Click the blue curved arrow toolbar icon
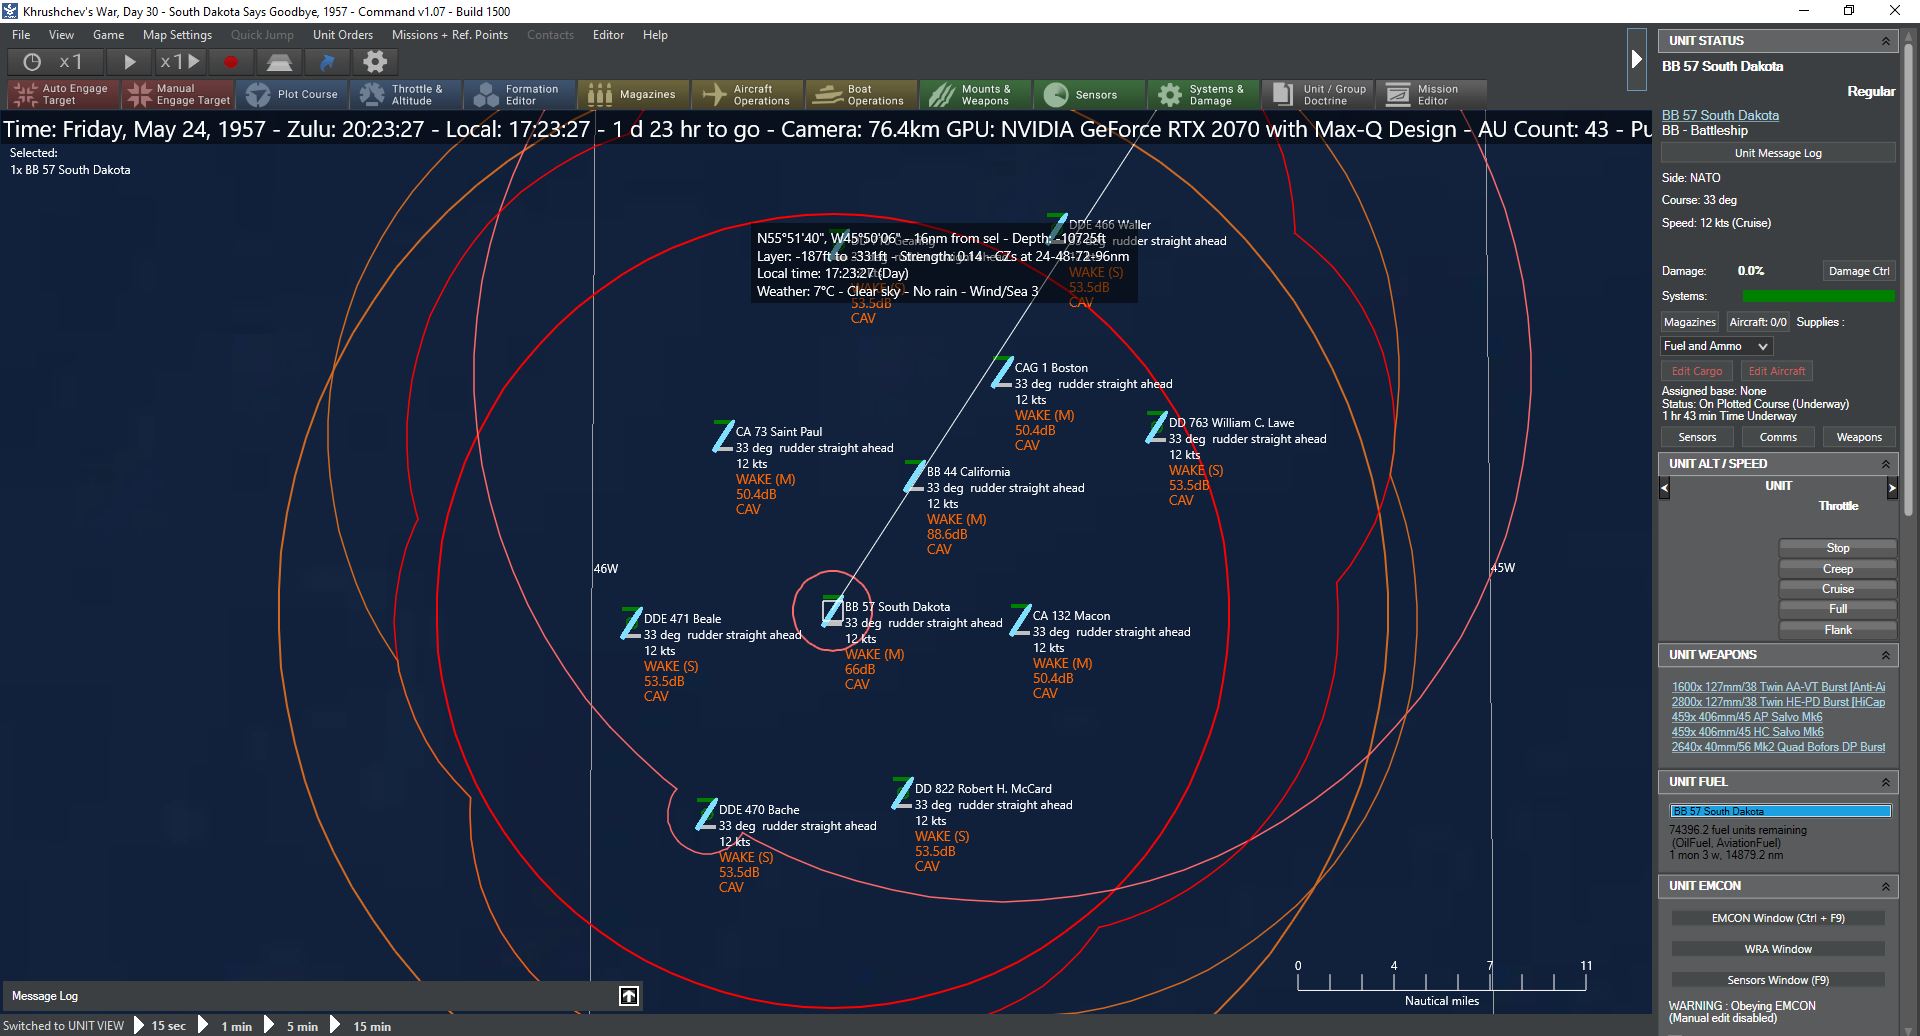The image size is (1920, 1036). pos(327,62)
